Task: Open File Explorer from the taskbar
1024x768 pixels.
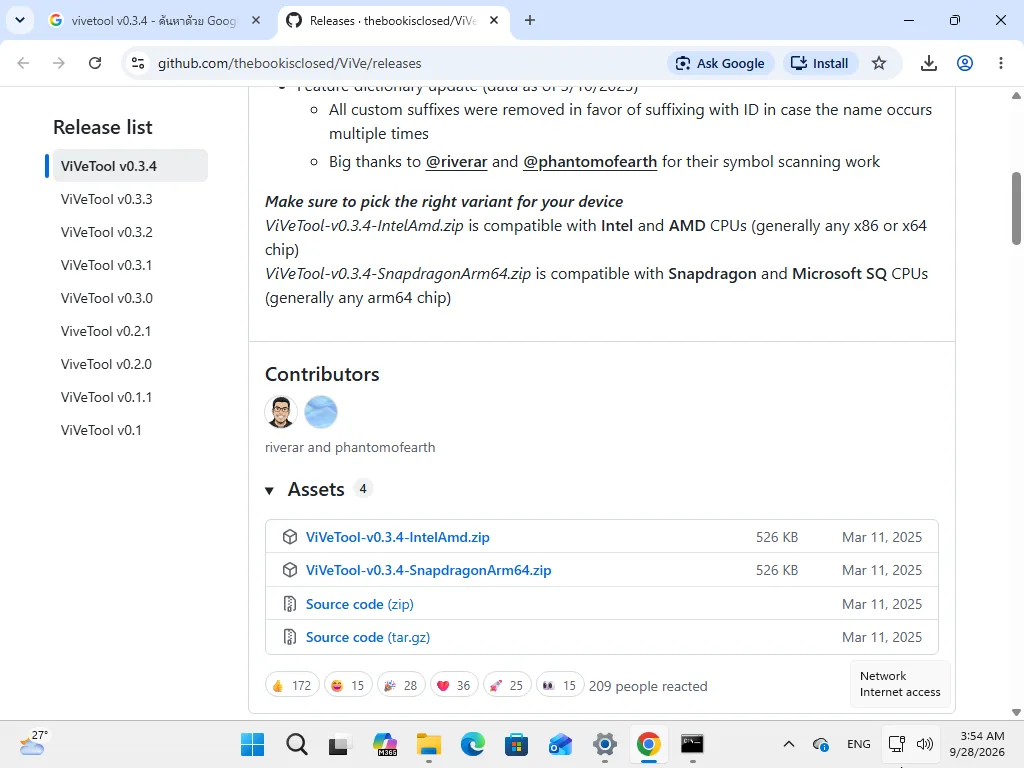Action: [429, 744]
